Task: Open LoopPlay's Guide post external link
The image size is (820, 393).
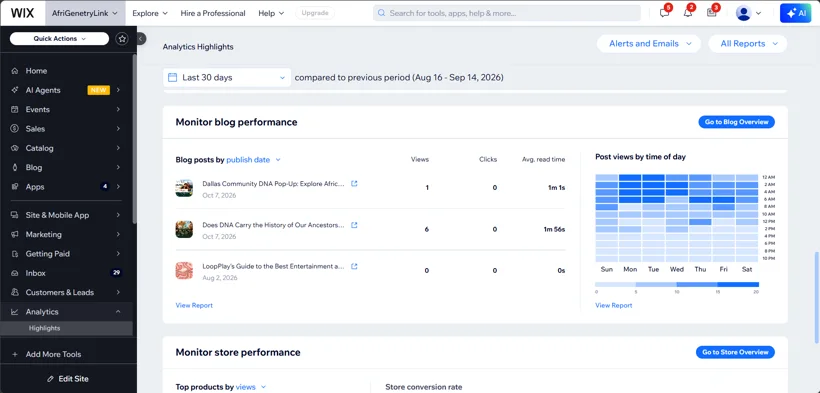Action: pyautogui.click(x=354, y=266)
